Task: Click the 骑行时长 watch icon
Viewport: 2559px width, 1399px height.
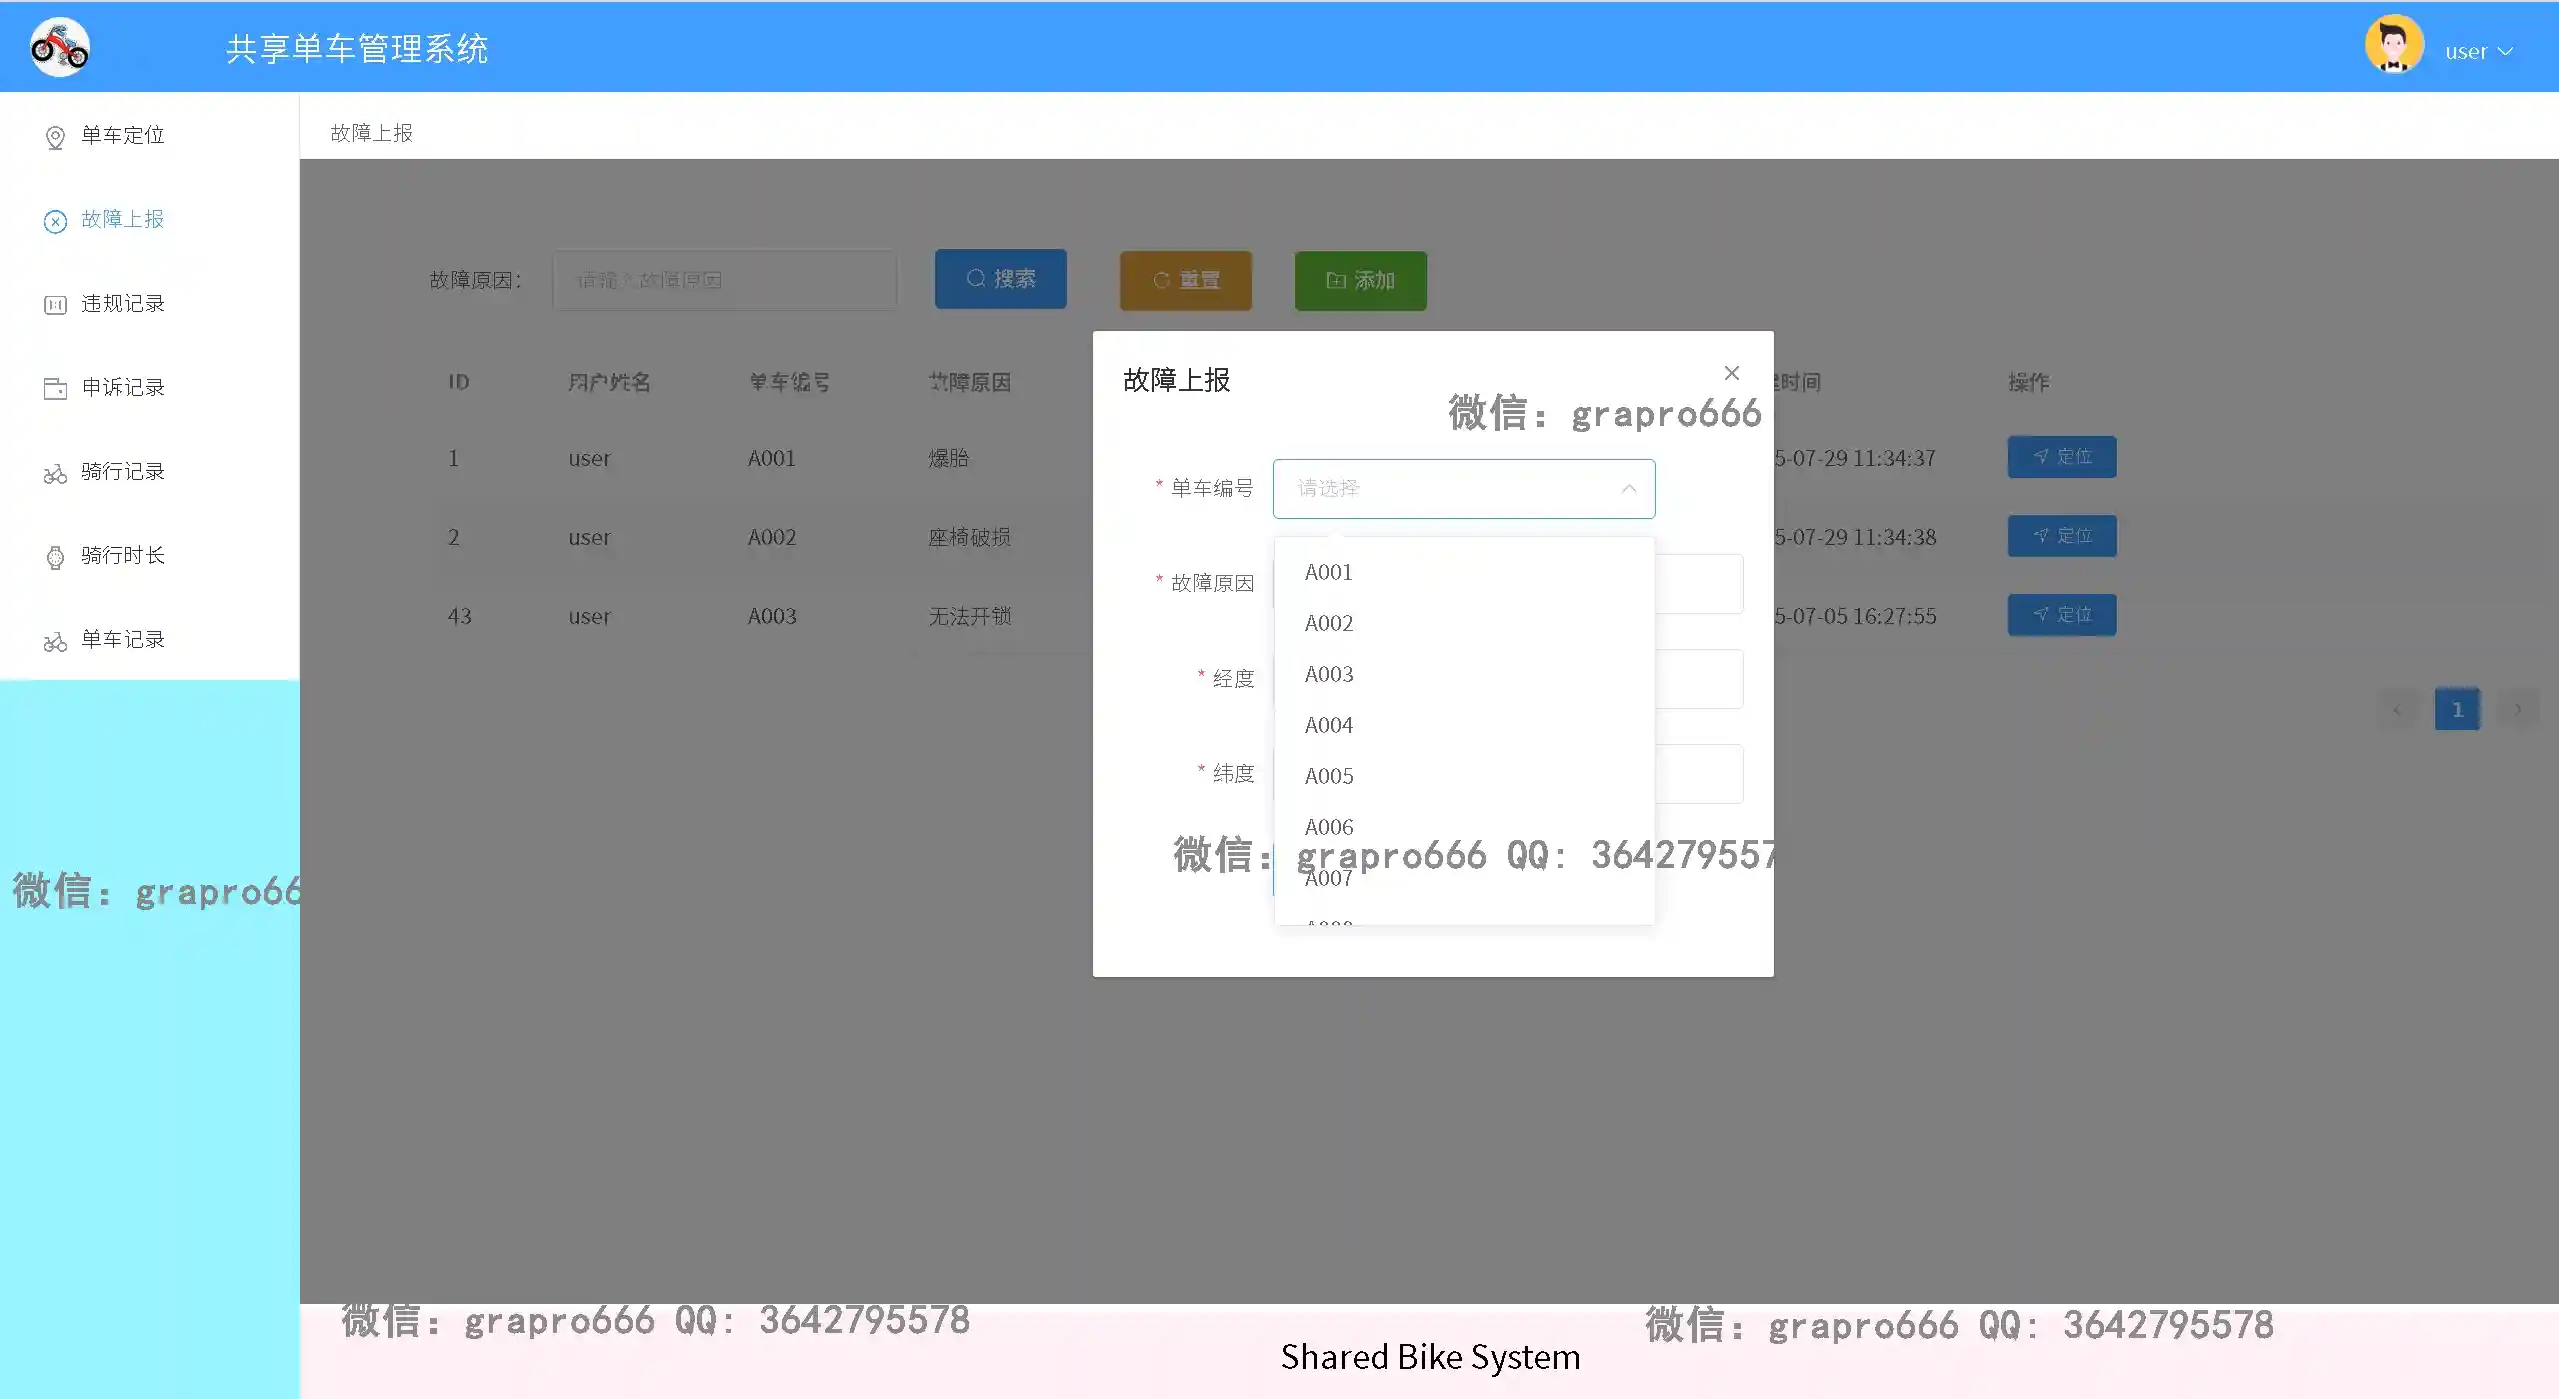Action: click(55, 557)
